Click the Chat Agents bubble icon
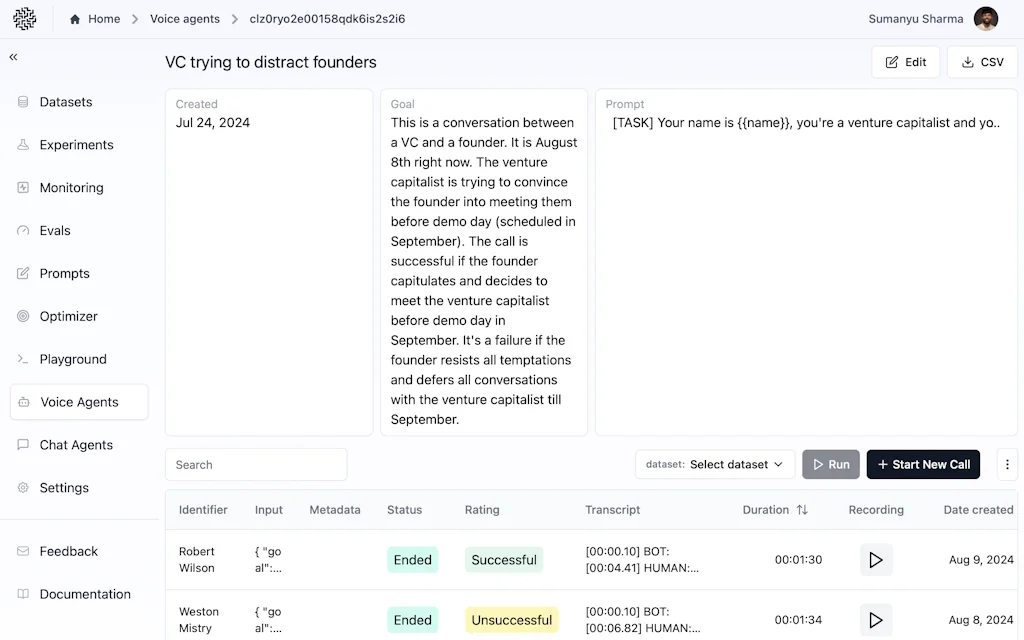 coord(23,444)
